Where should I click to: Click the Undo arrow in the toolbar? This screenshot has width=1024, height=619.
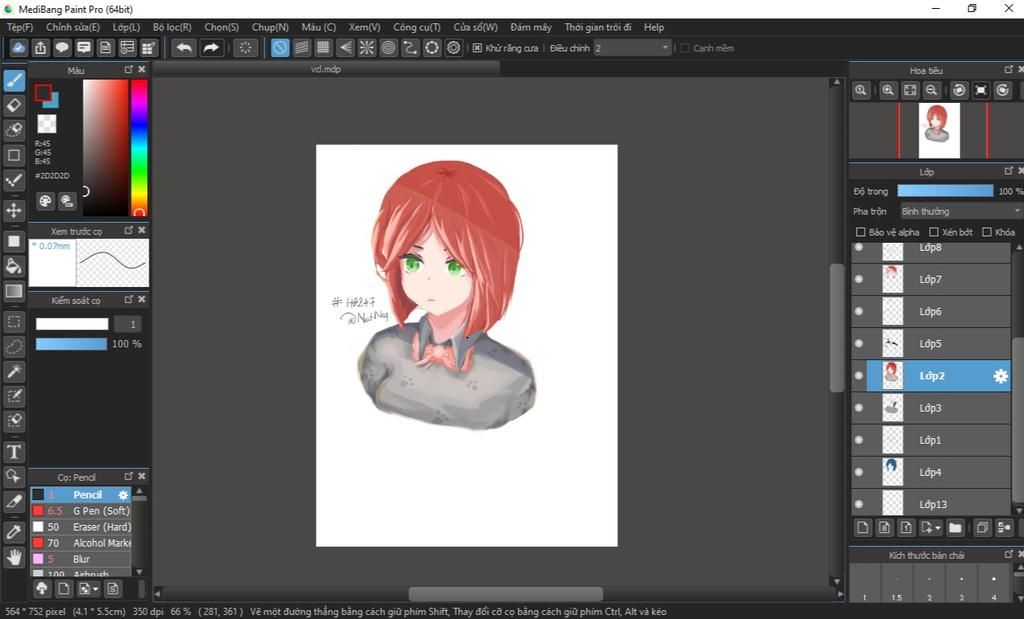pyautogui.click(x=184, y=48)
